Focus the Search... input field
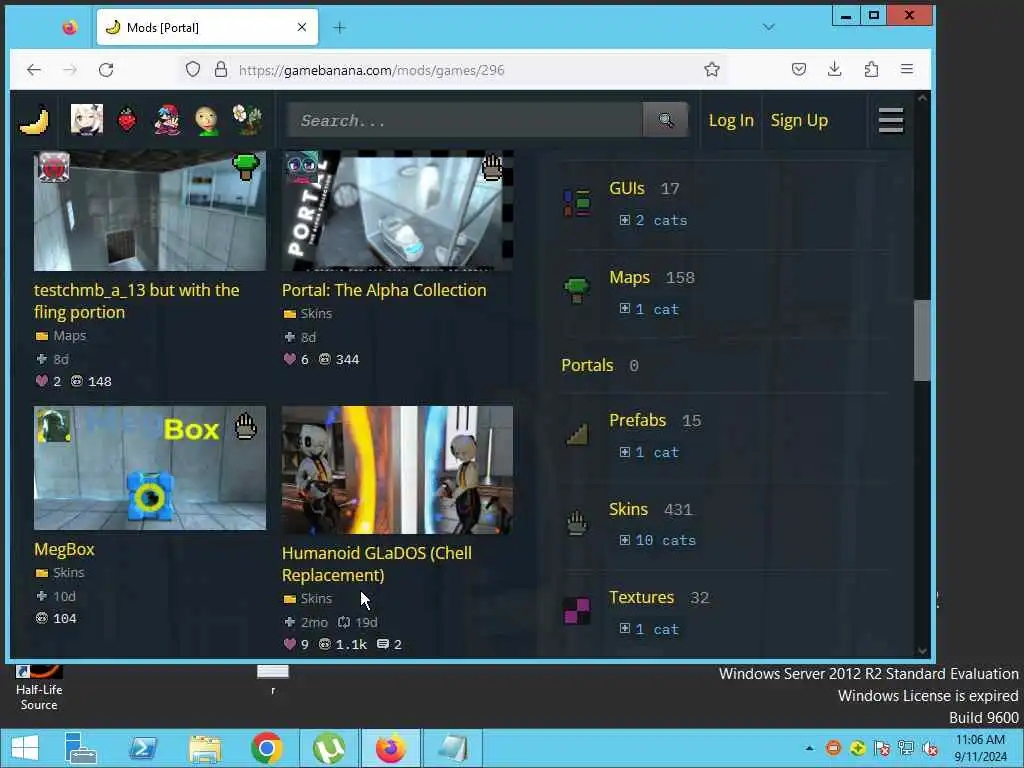This screenshot has width=1024, height=768. [x=465, y=120]
